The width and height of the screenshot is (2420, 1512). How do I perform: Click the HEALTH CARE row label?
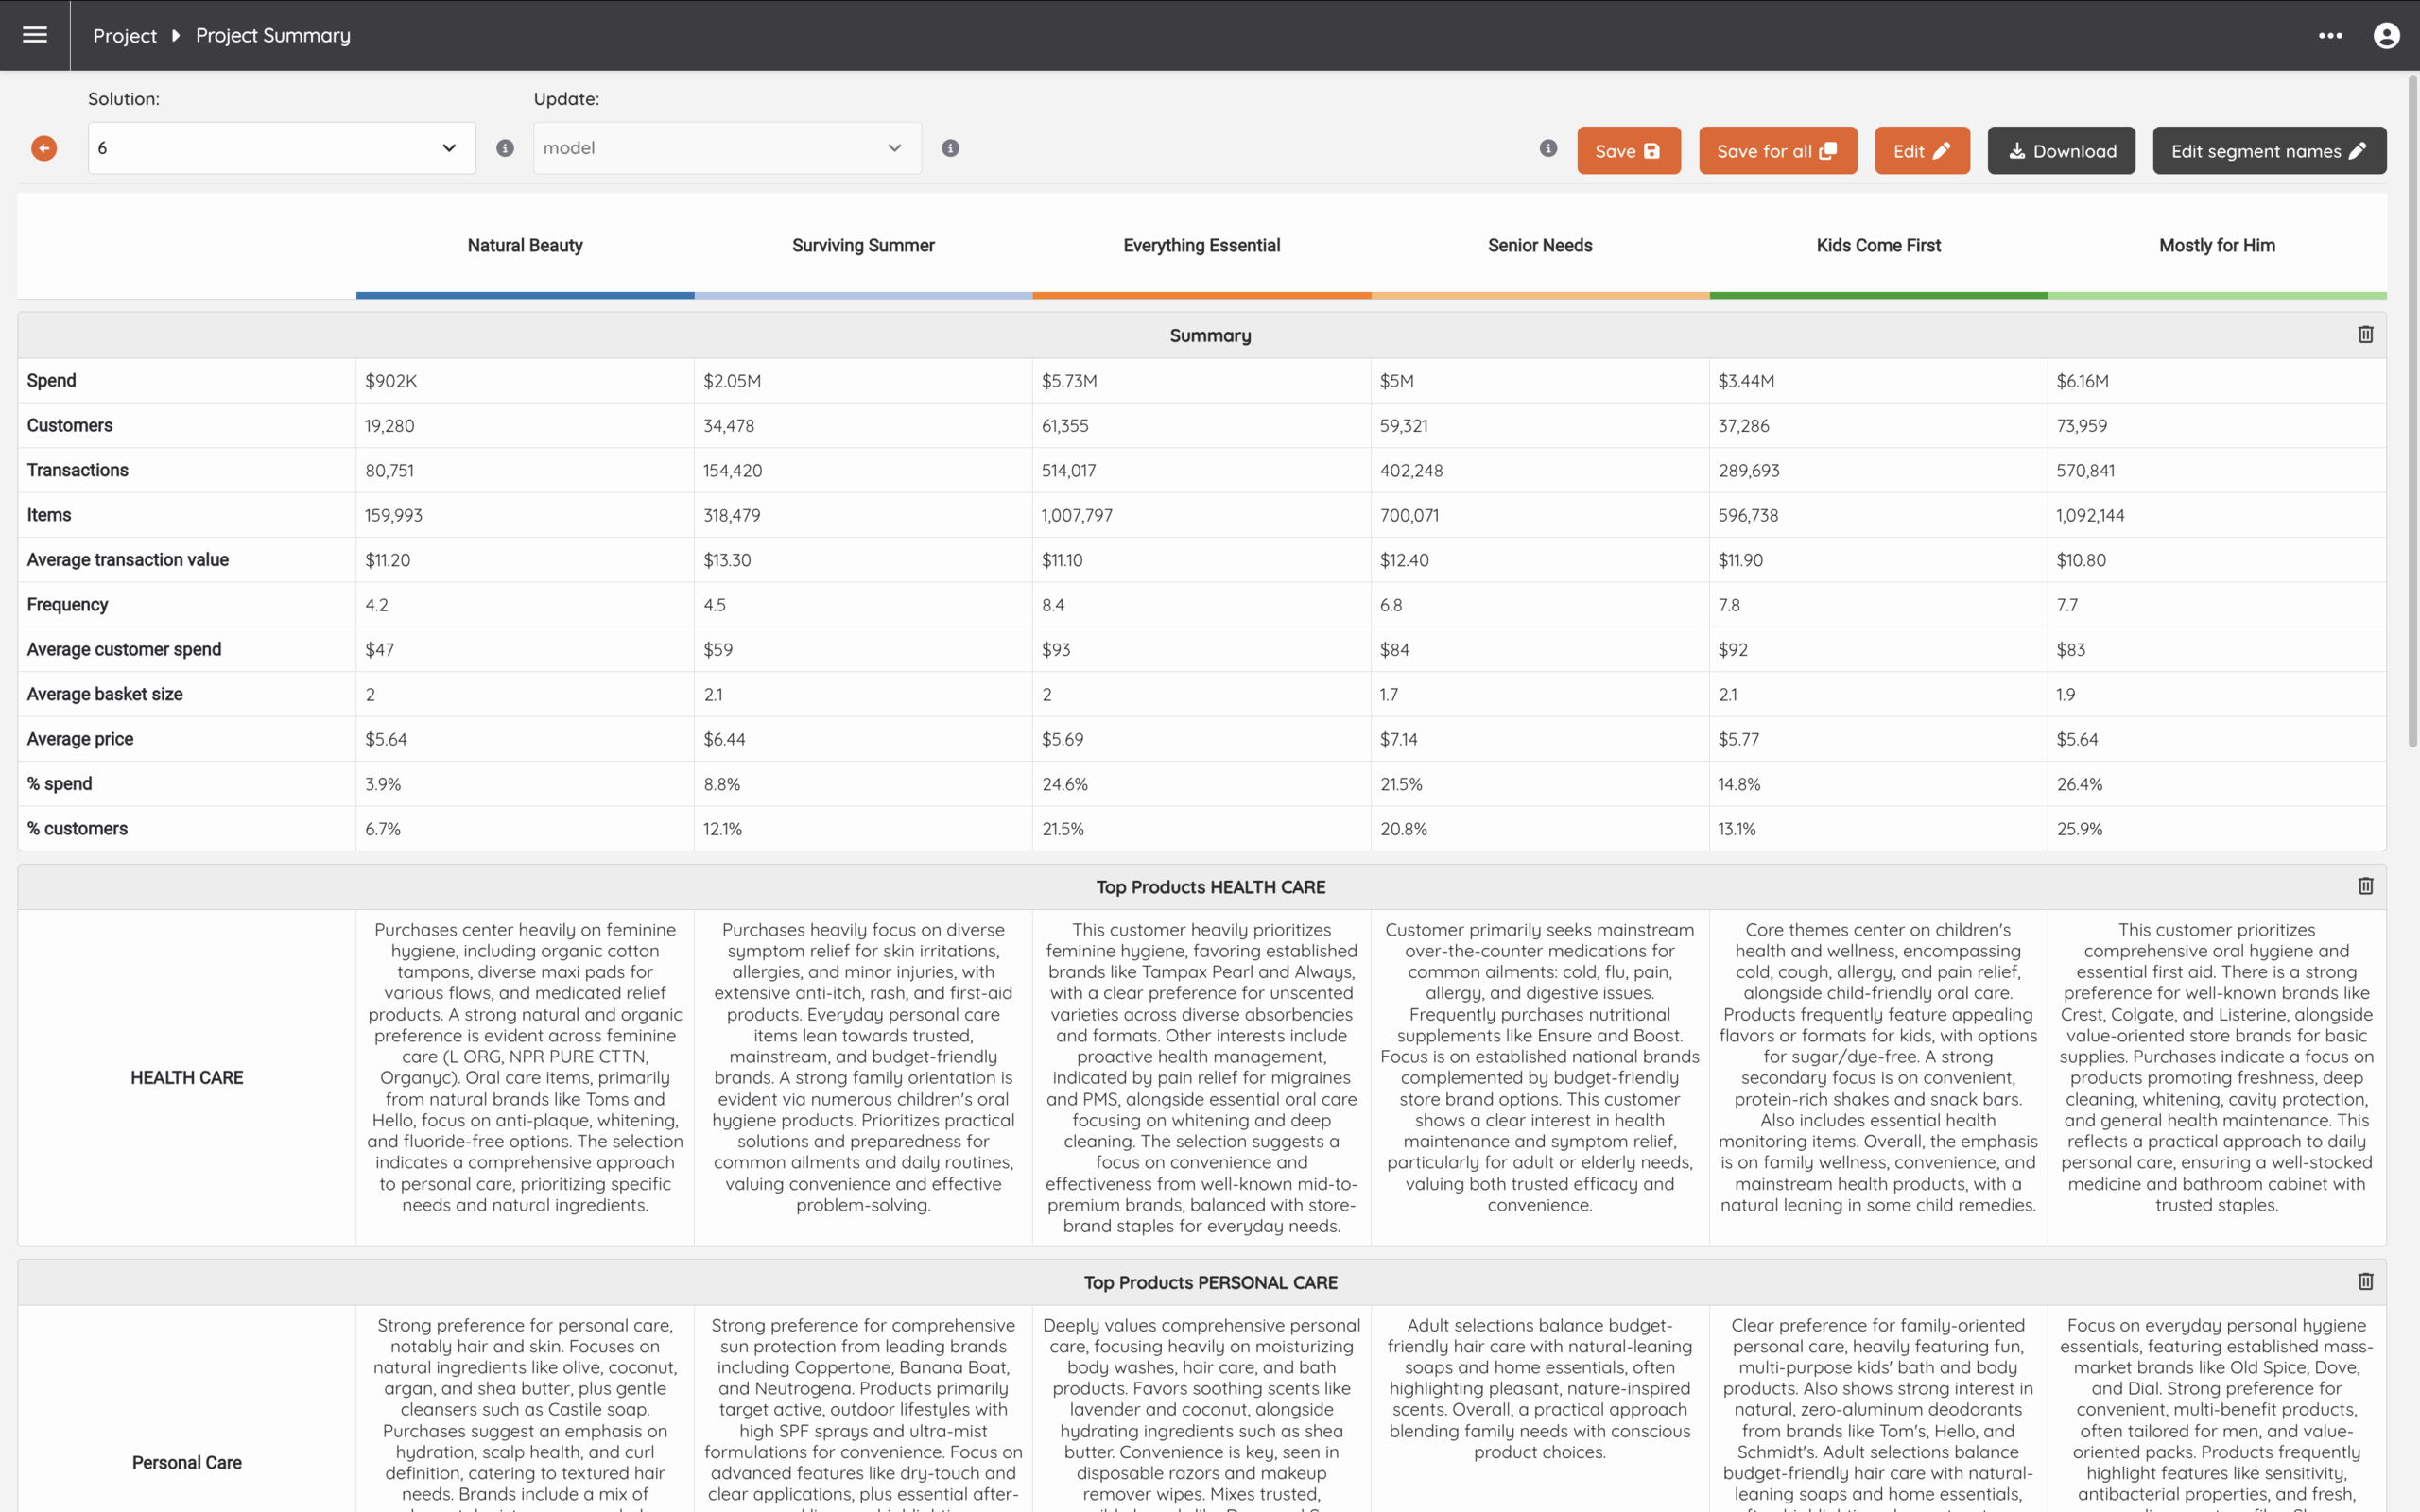(187, 1077)
